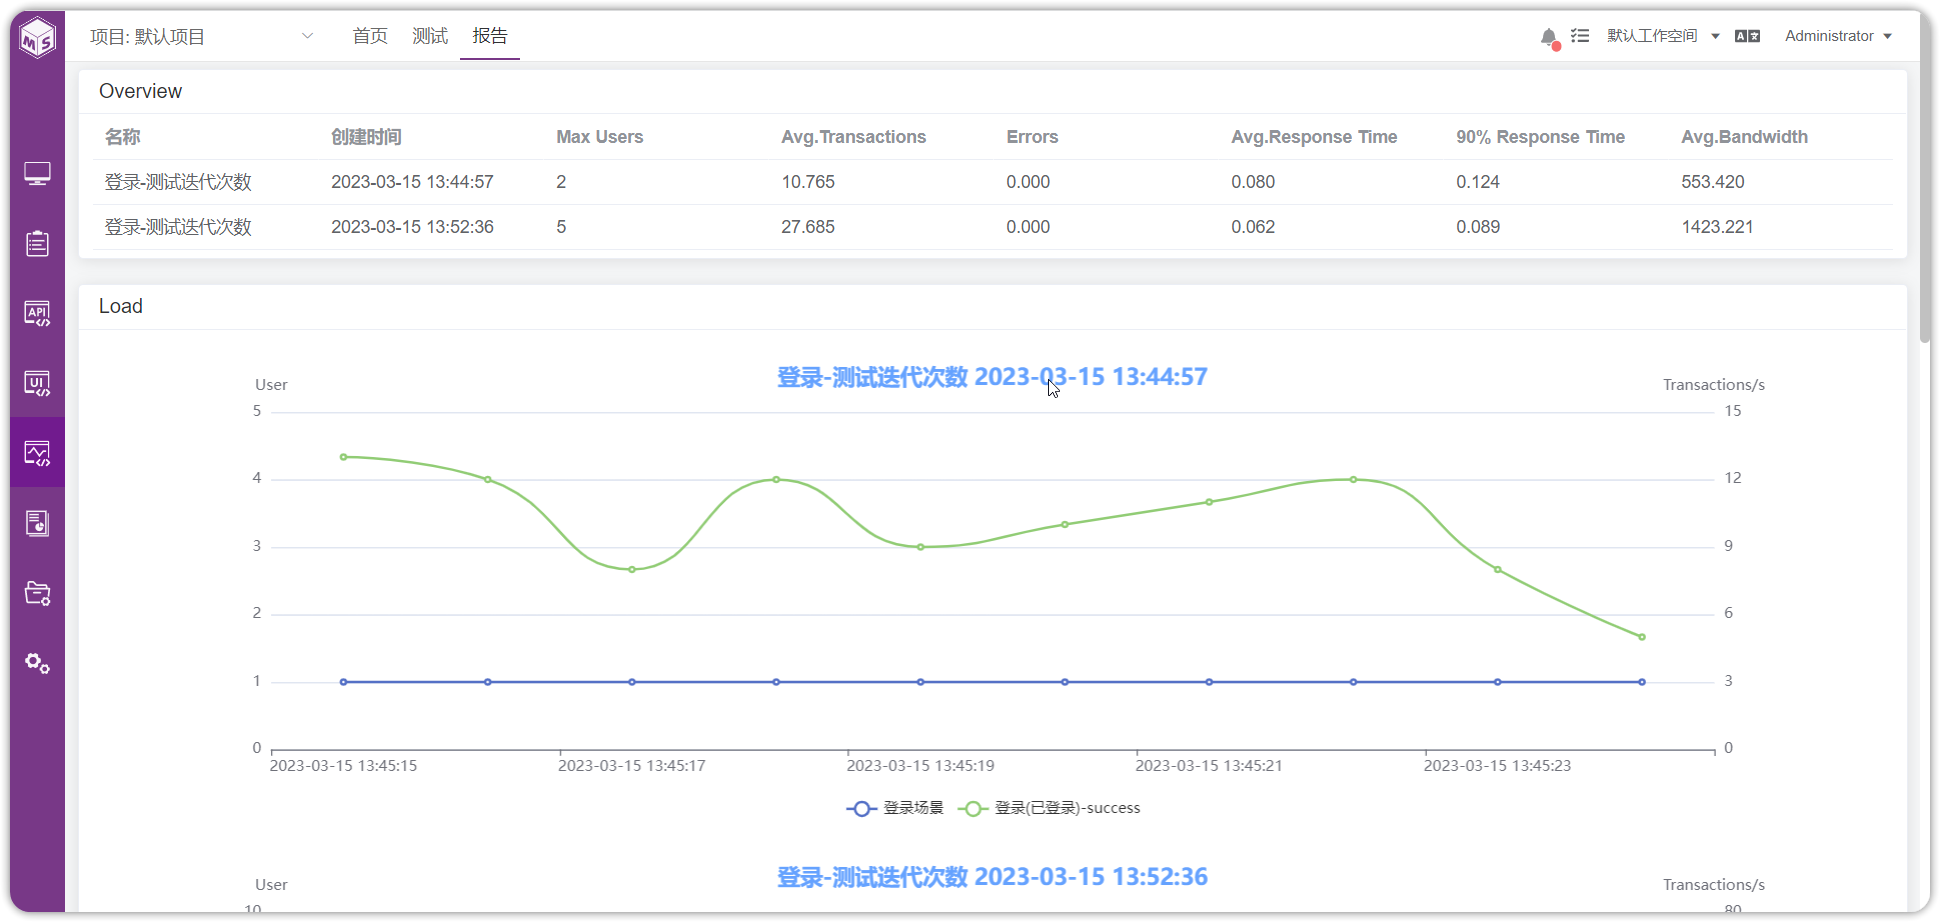The image size is (1940, 922).
Task: Open the report statistics sidebar icon
Action: tap(38, 523)
